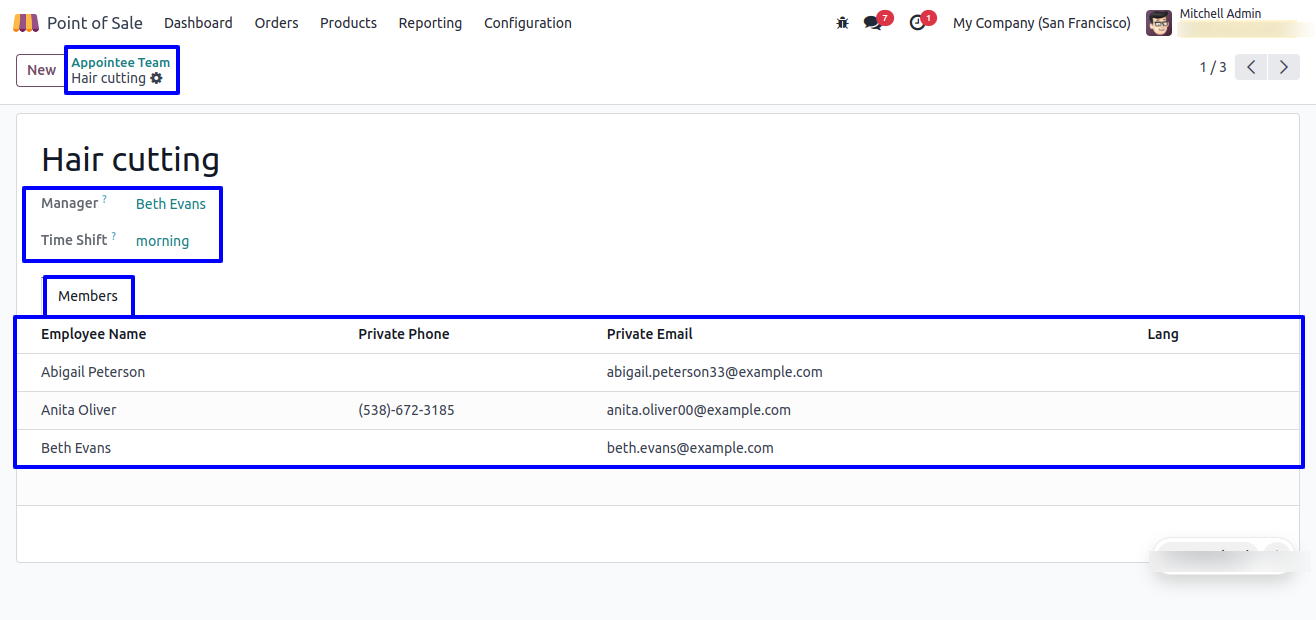Open the Beth Evans manager link
1316x620 pixels.
[x=171, y=204]
